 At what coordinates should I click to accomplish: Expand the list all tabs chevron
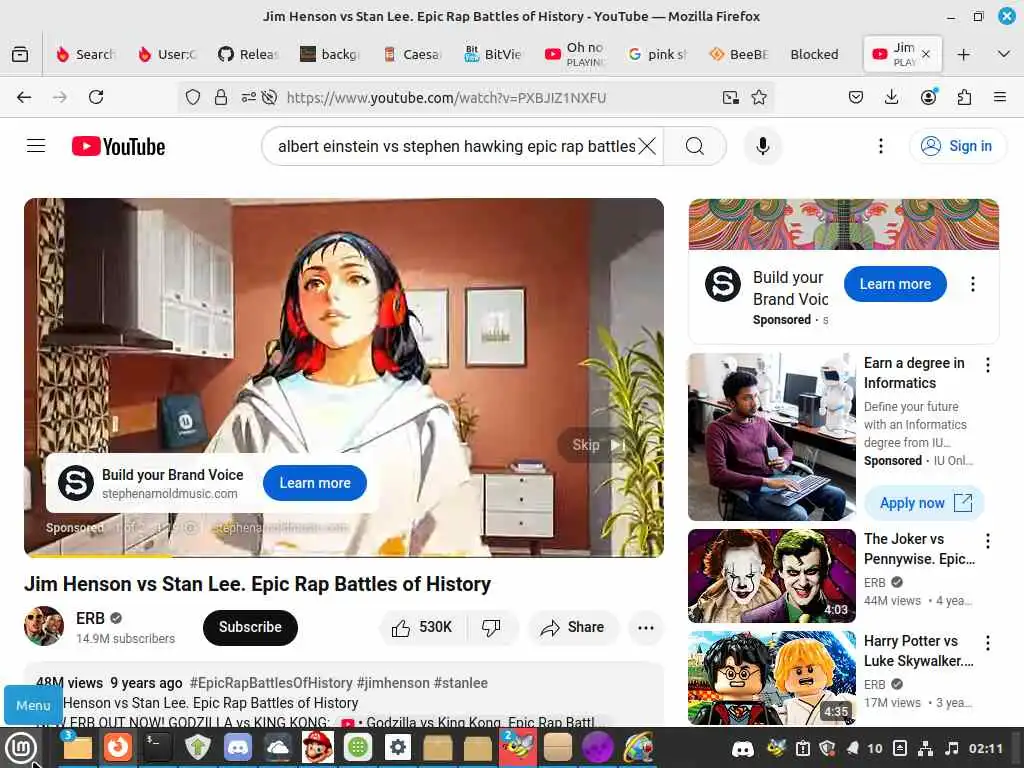(x=1004, y=54)
